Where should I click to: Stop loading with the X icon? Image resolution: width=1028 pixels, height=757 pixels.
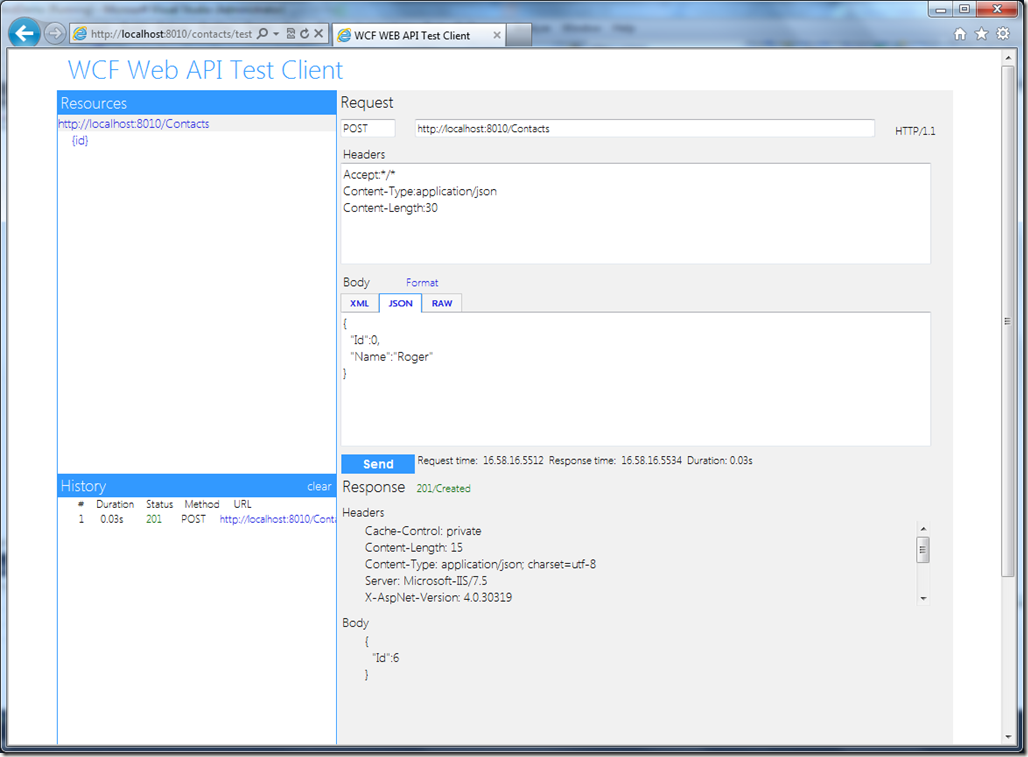319,33
